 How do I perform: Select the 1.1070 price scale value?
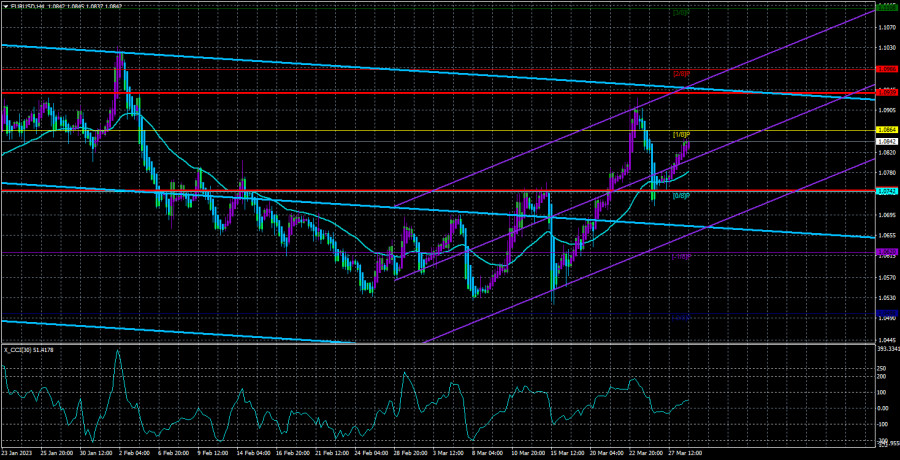(x=887, y=26)
